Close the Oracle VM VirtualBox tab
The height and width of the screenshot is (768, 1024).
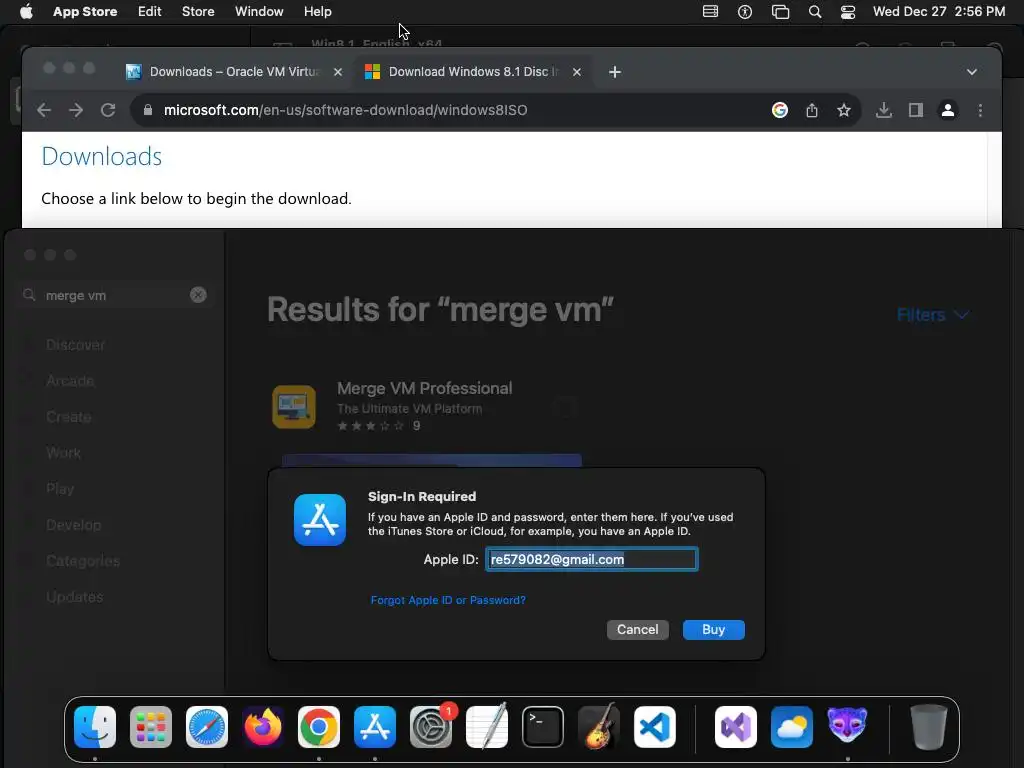pyautogui.click(x=338, y=72)
